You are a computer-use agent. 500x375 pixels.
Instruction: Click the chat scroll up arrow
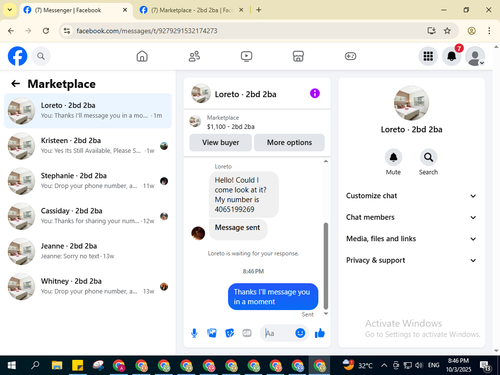326,161
